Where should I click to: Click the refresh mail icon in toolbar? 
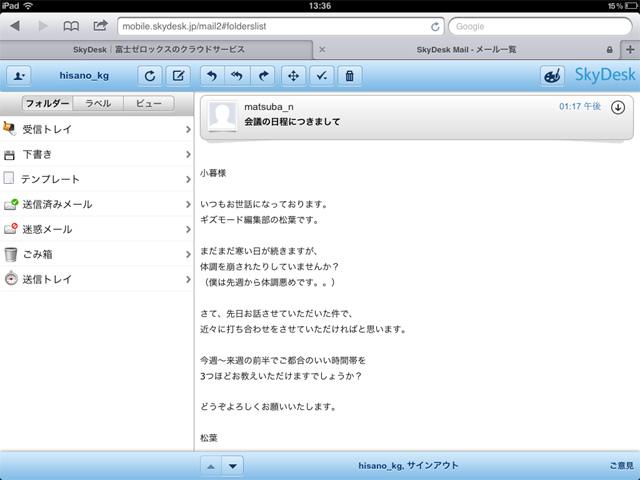coord(150,75)
